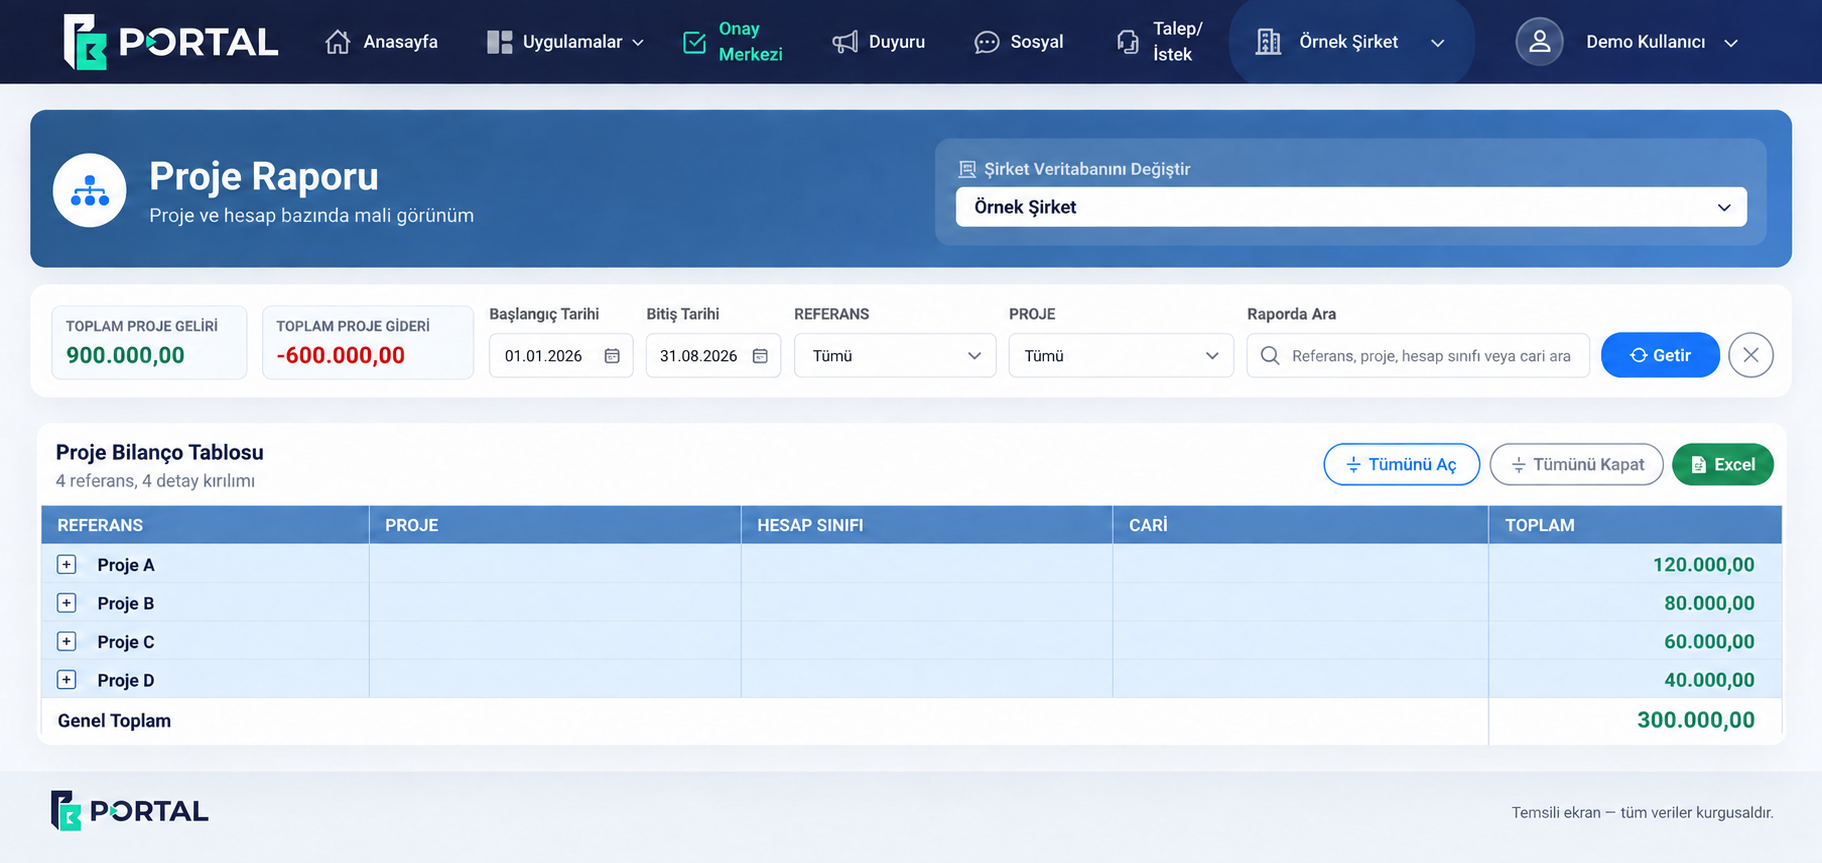The image size is (1822, 863).
Task: Click the Raporda Ara search field
Action: [1418, 356]
